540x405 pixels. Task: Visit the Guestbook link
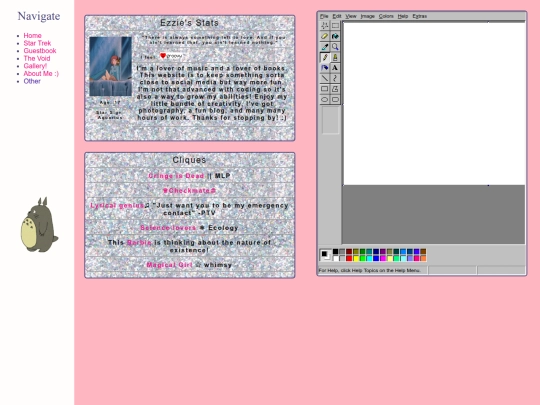tap(40, 51)
